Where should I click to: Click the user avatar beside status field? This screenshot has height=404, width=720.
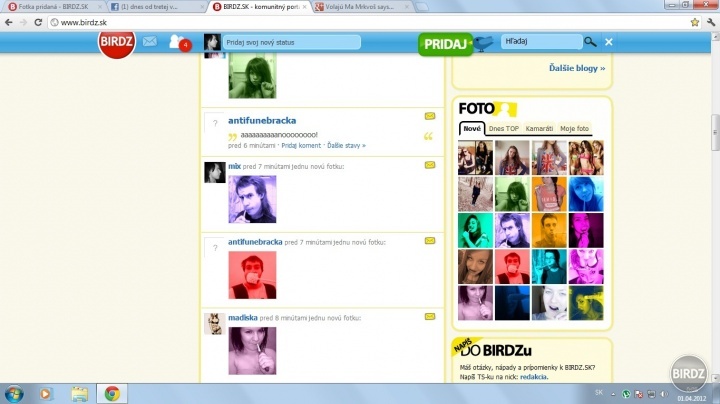pos(212,42)
